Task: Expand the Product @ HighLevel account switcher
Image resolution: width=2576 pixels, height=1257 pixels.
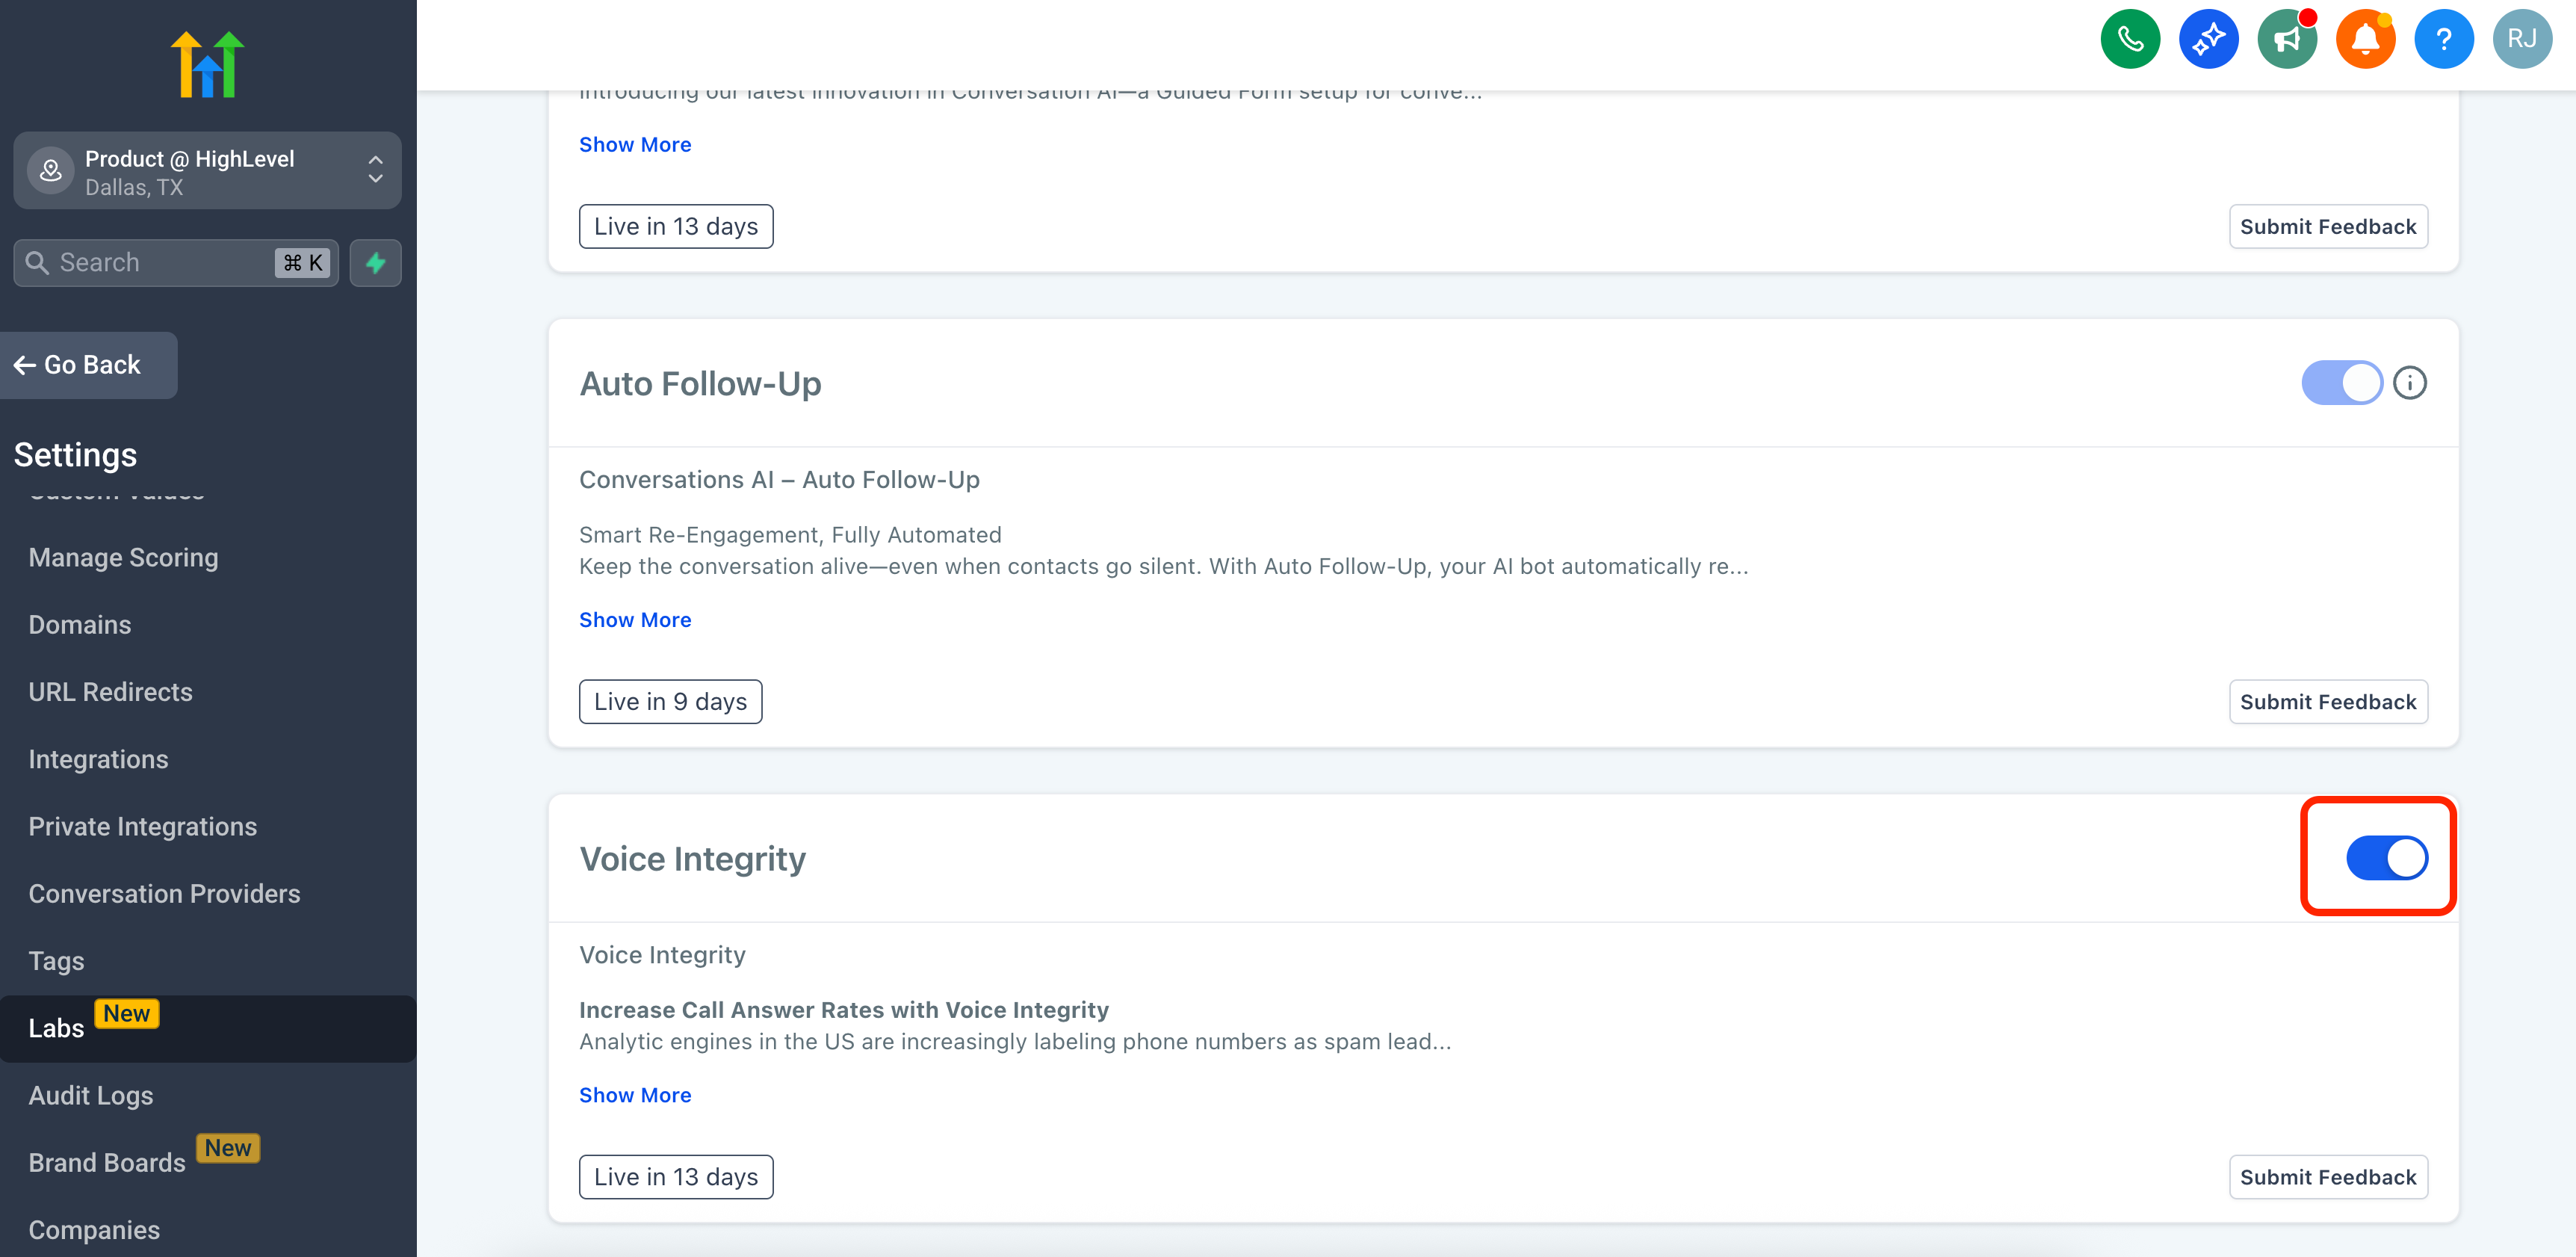Action: [207, 171]
